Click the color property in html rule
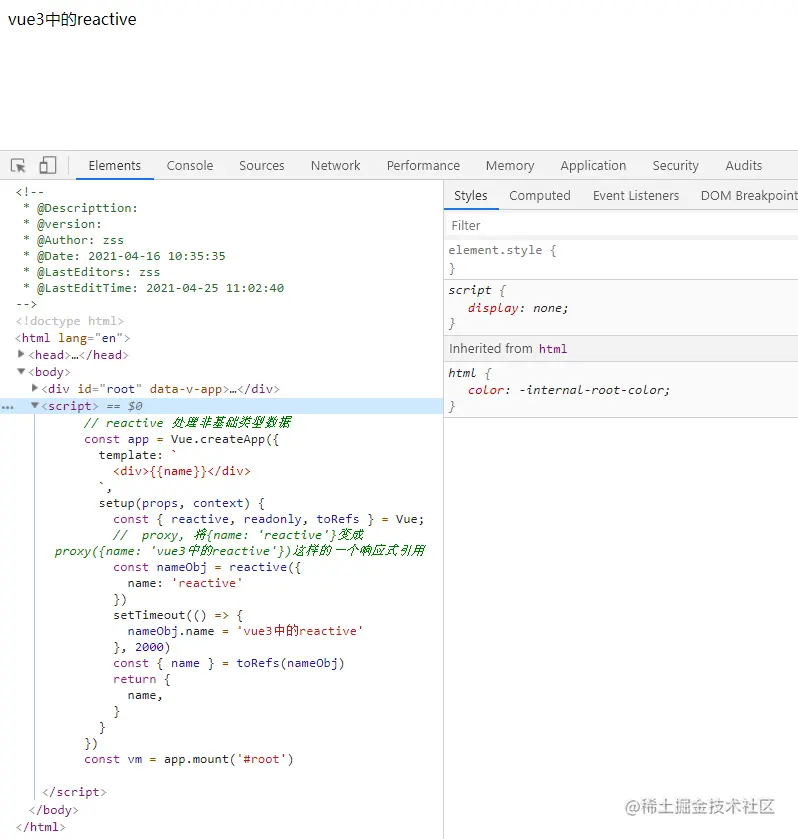Viewport: 798px width, 839px height. 487,390
